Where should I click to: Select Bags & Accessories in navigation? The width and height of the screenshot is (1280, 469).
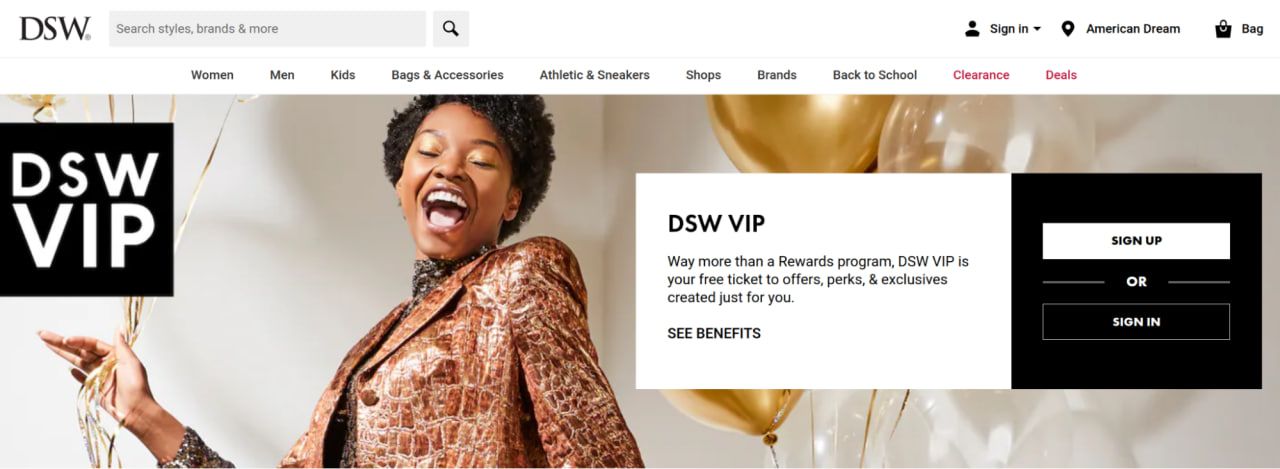click(x=447, y=75)
